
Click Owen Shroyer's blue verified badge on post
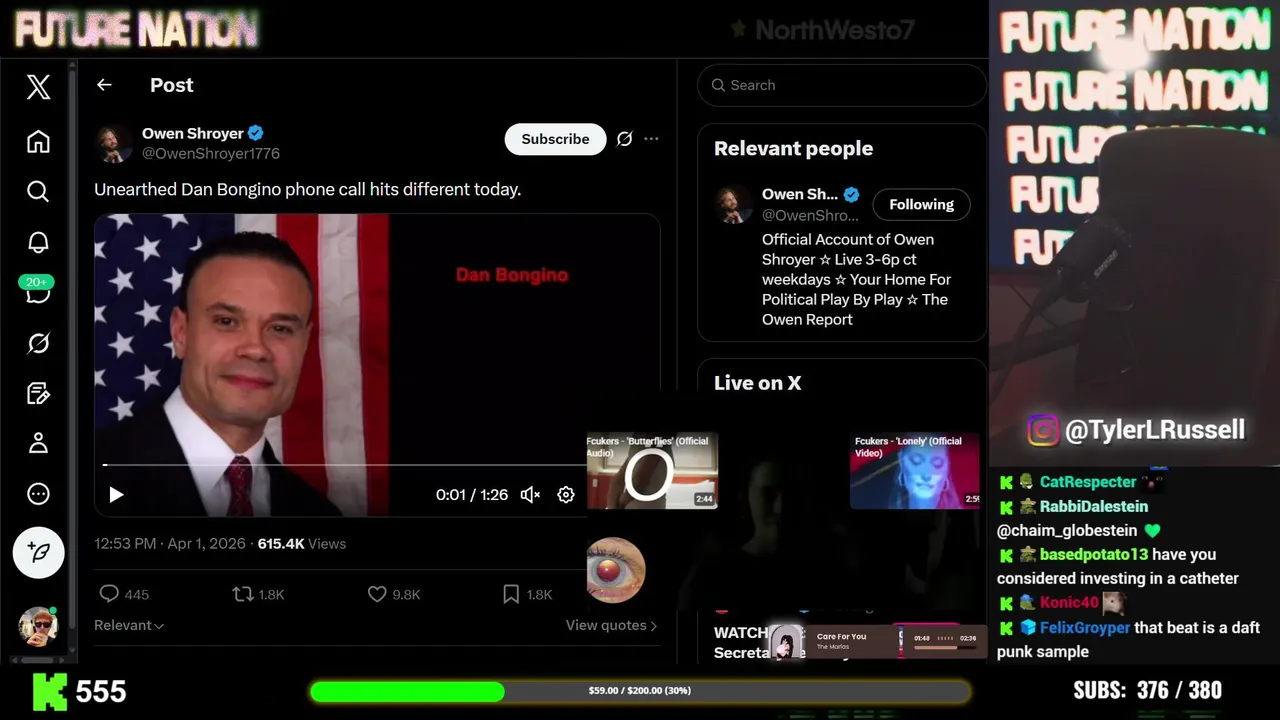[x=256, y=133]
